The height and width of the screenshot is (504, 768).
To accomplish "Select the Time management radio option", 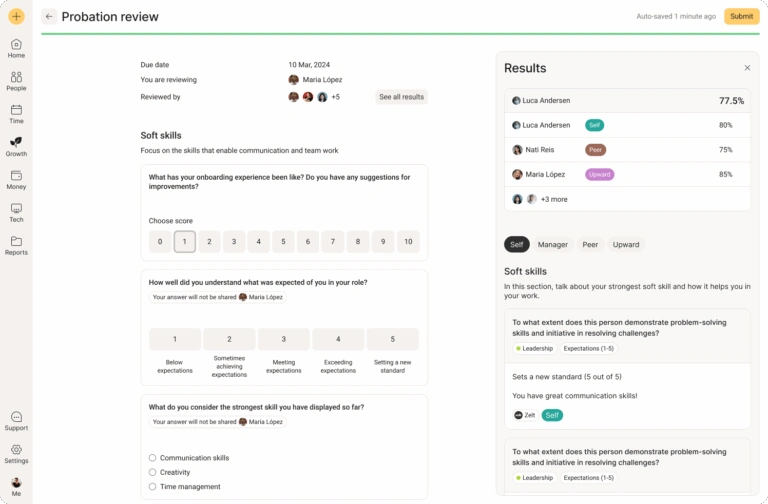I will pyautogui.click(x=152, y=486).
